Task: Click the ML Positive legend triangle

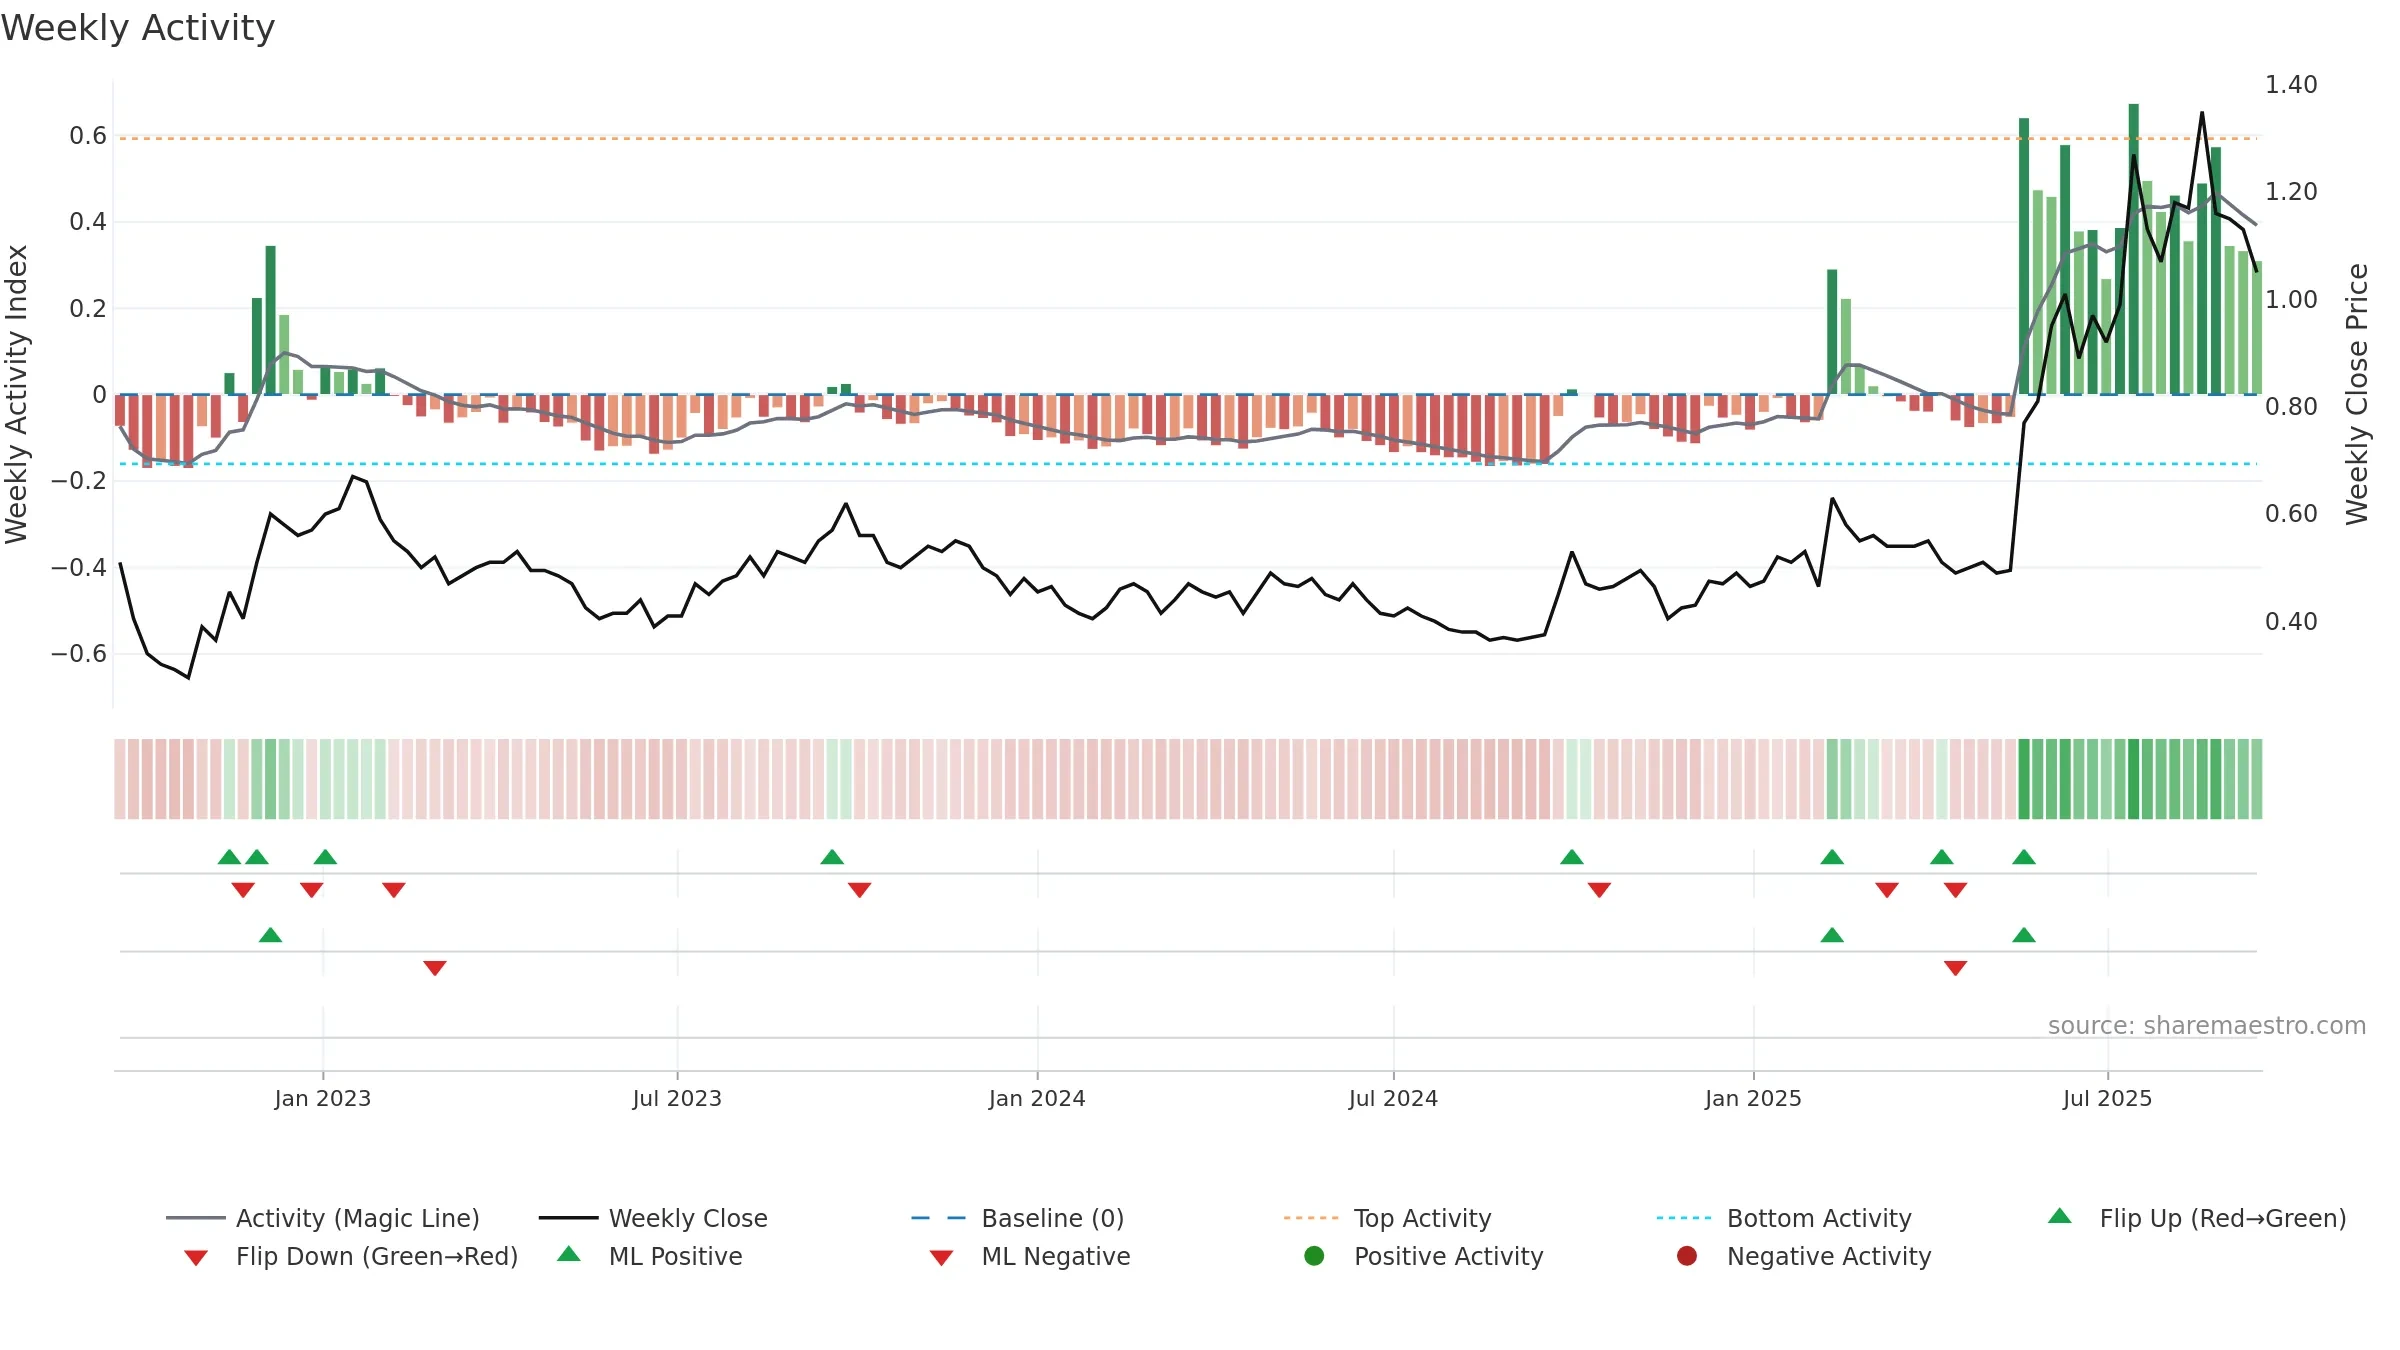Action: coord(569,1254)
